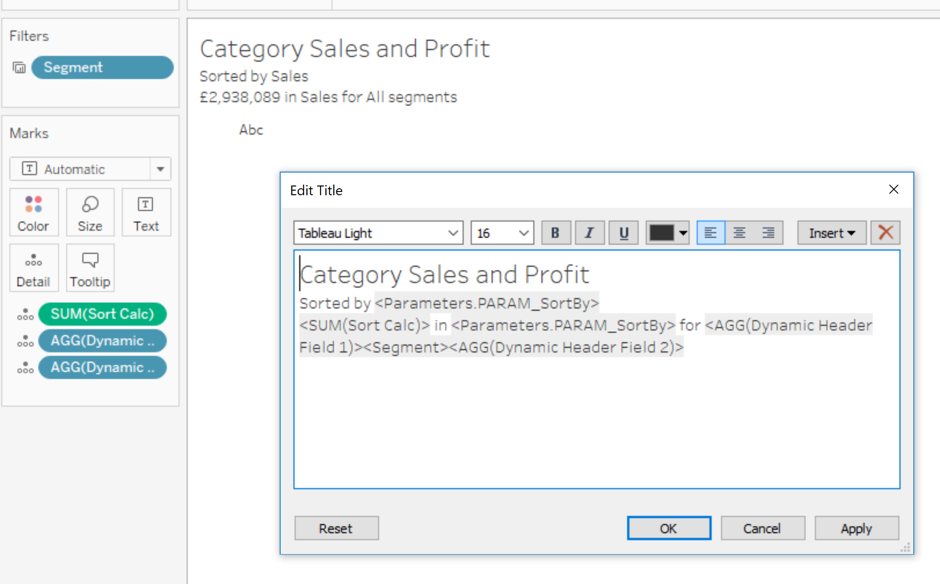Toggle bold formatting on the title

[x=555, y=232]
